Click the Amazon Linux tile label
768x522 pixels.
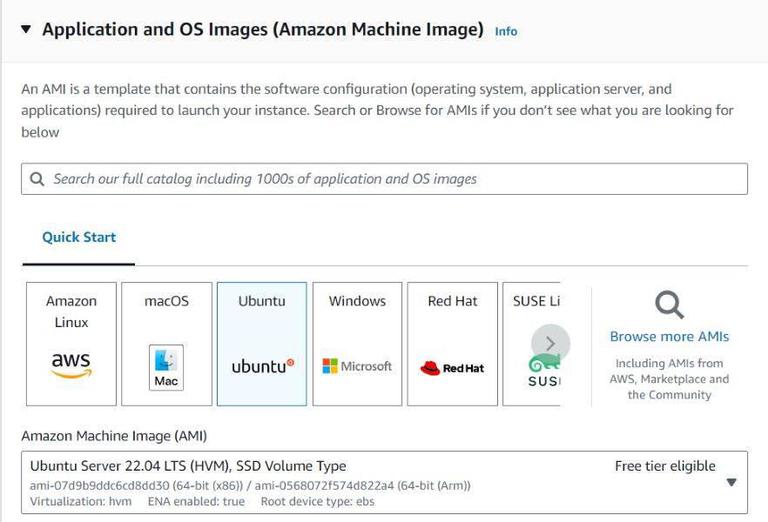click(71, 311)
